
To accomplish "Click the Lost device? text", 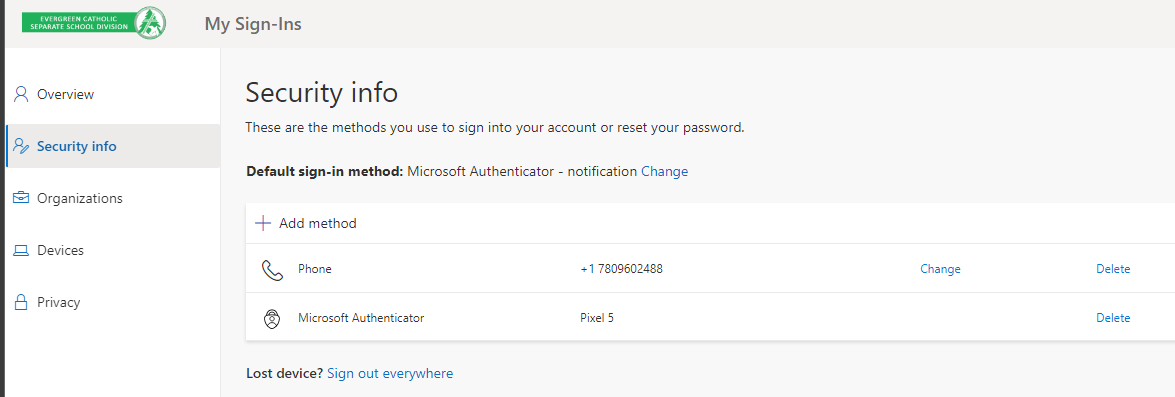I will 285,373.
